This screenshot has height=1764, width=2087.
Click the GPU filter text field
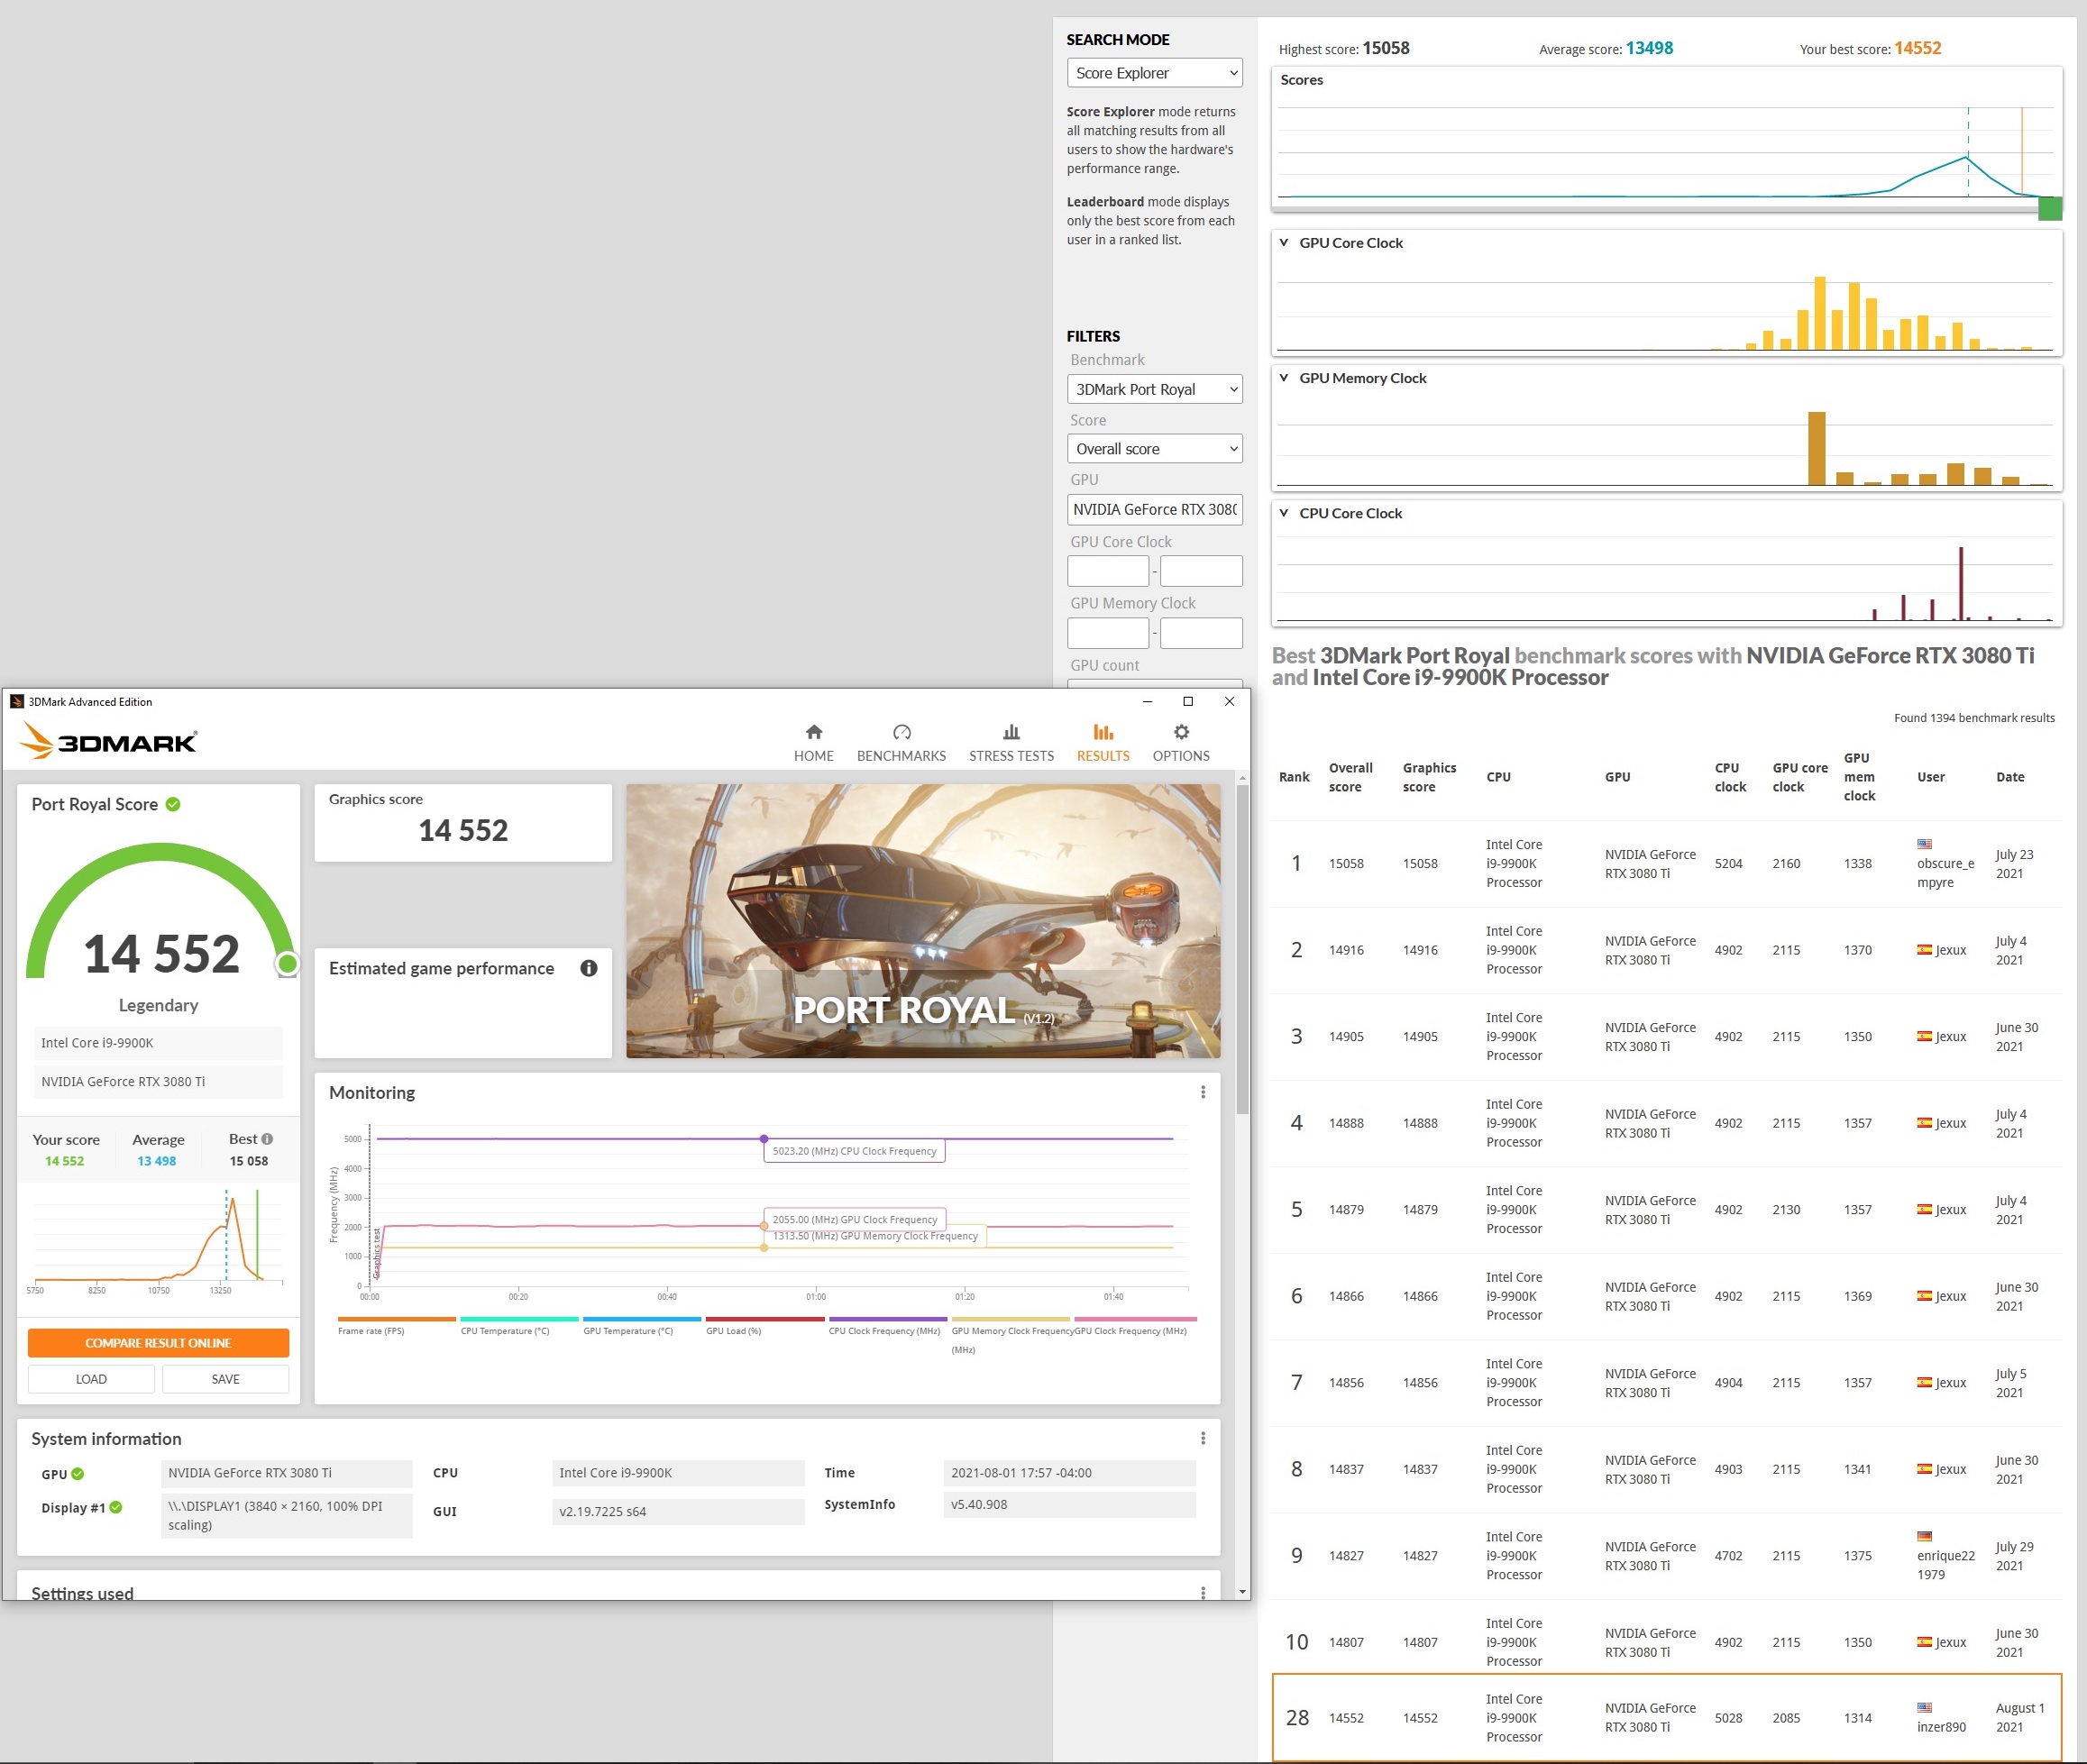(x=1154, y=509)
